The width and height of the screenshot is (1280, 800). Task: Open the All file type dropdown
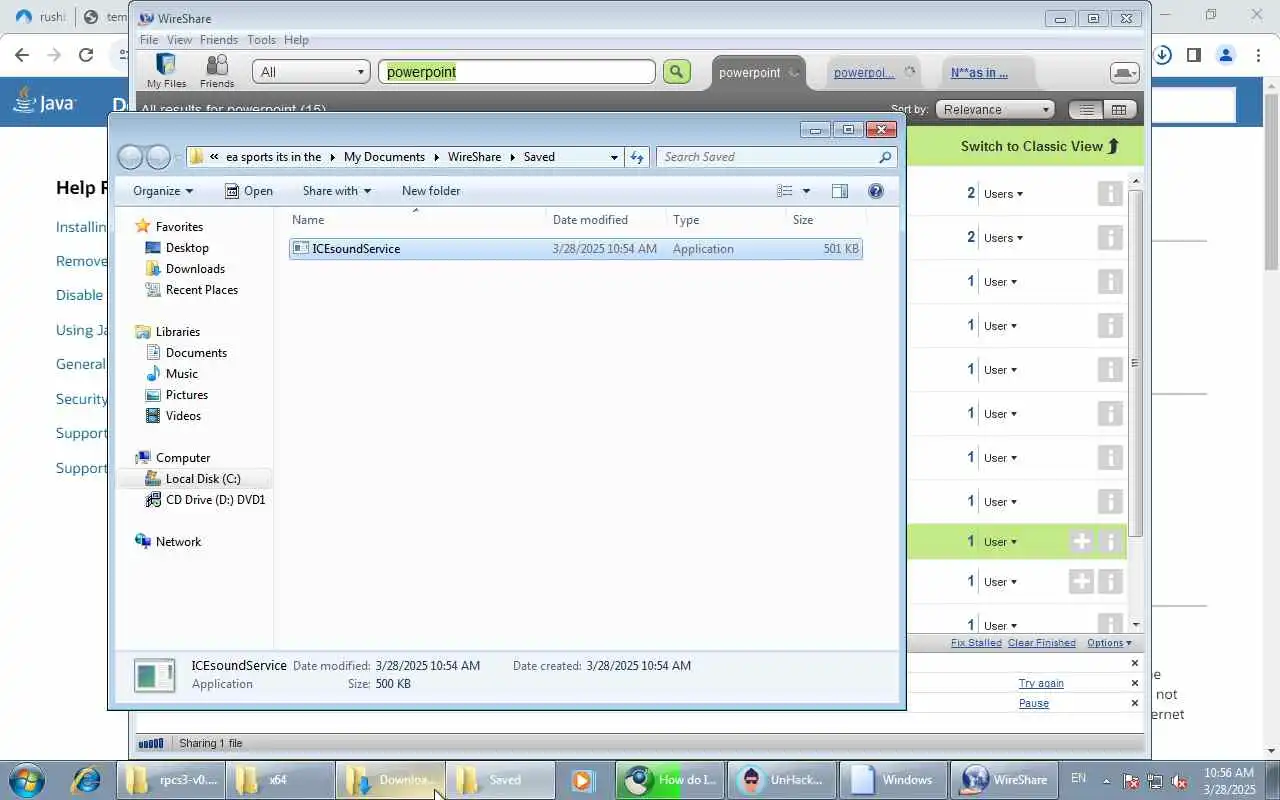[312, 72]
